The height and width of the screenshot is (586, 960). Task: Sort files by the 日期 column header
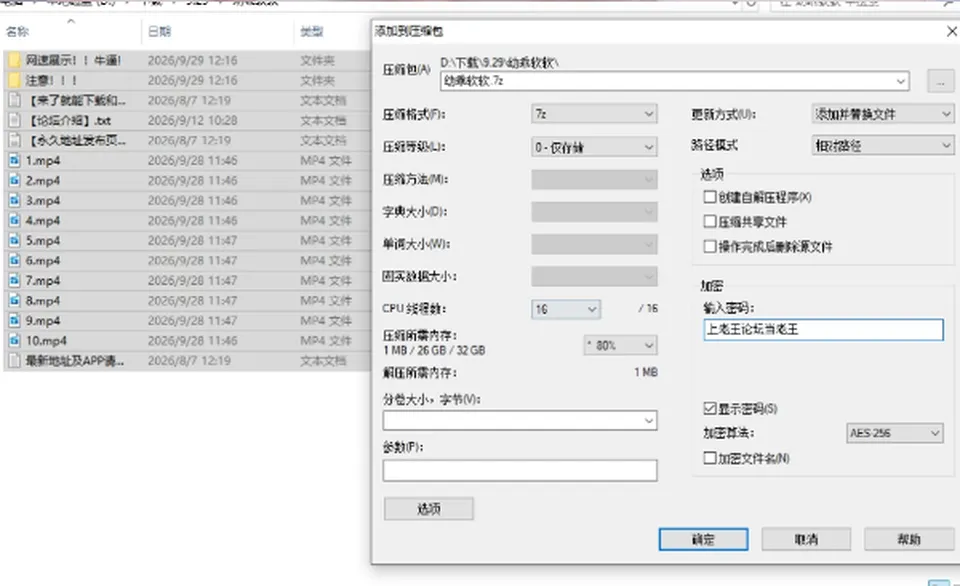[159, 31]
